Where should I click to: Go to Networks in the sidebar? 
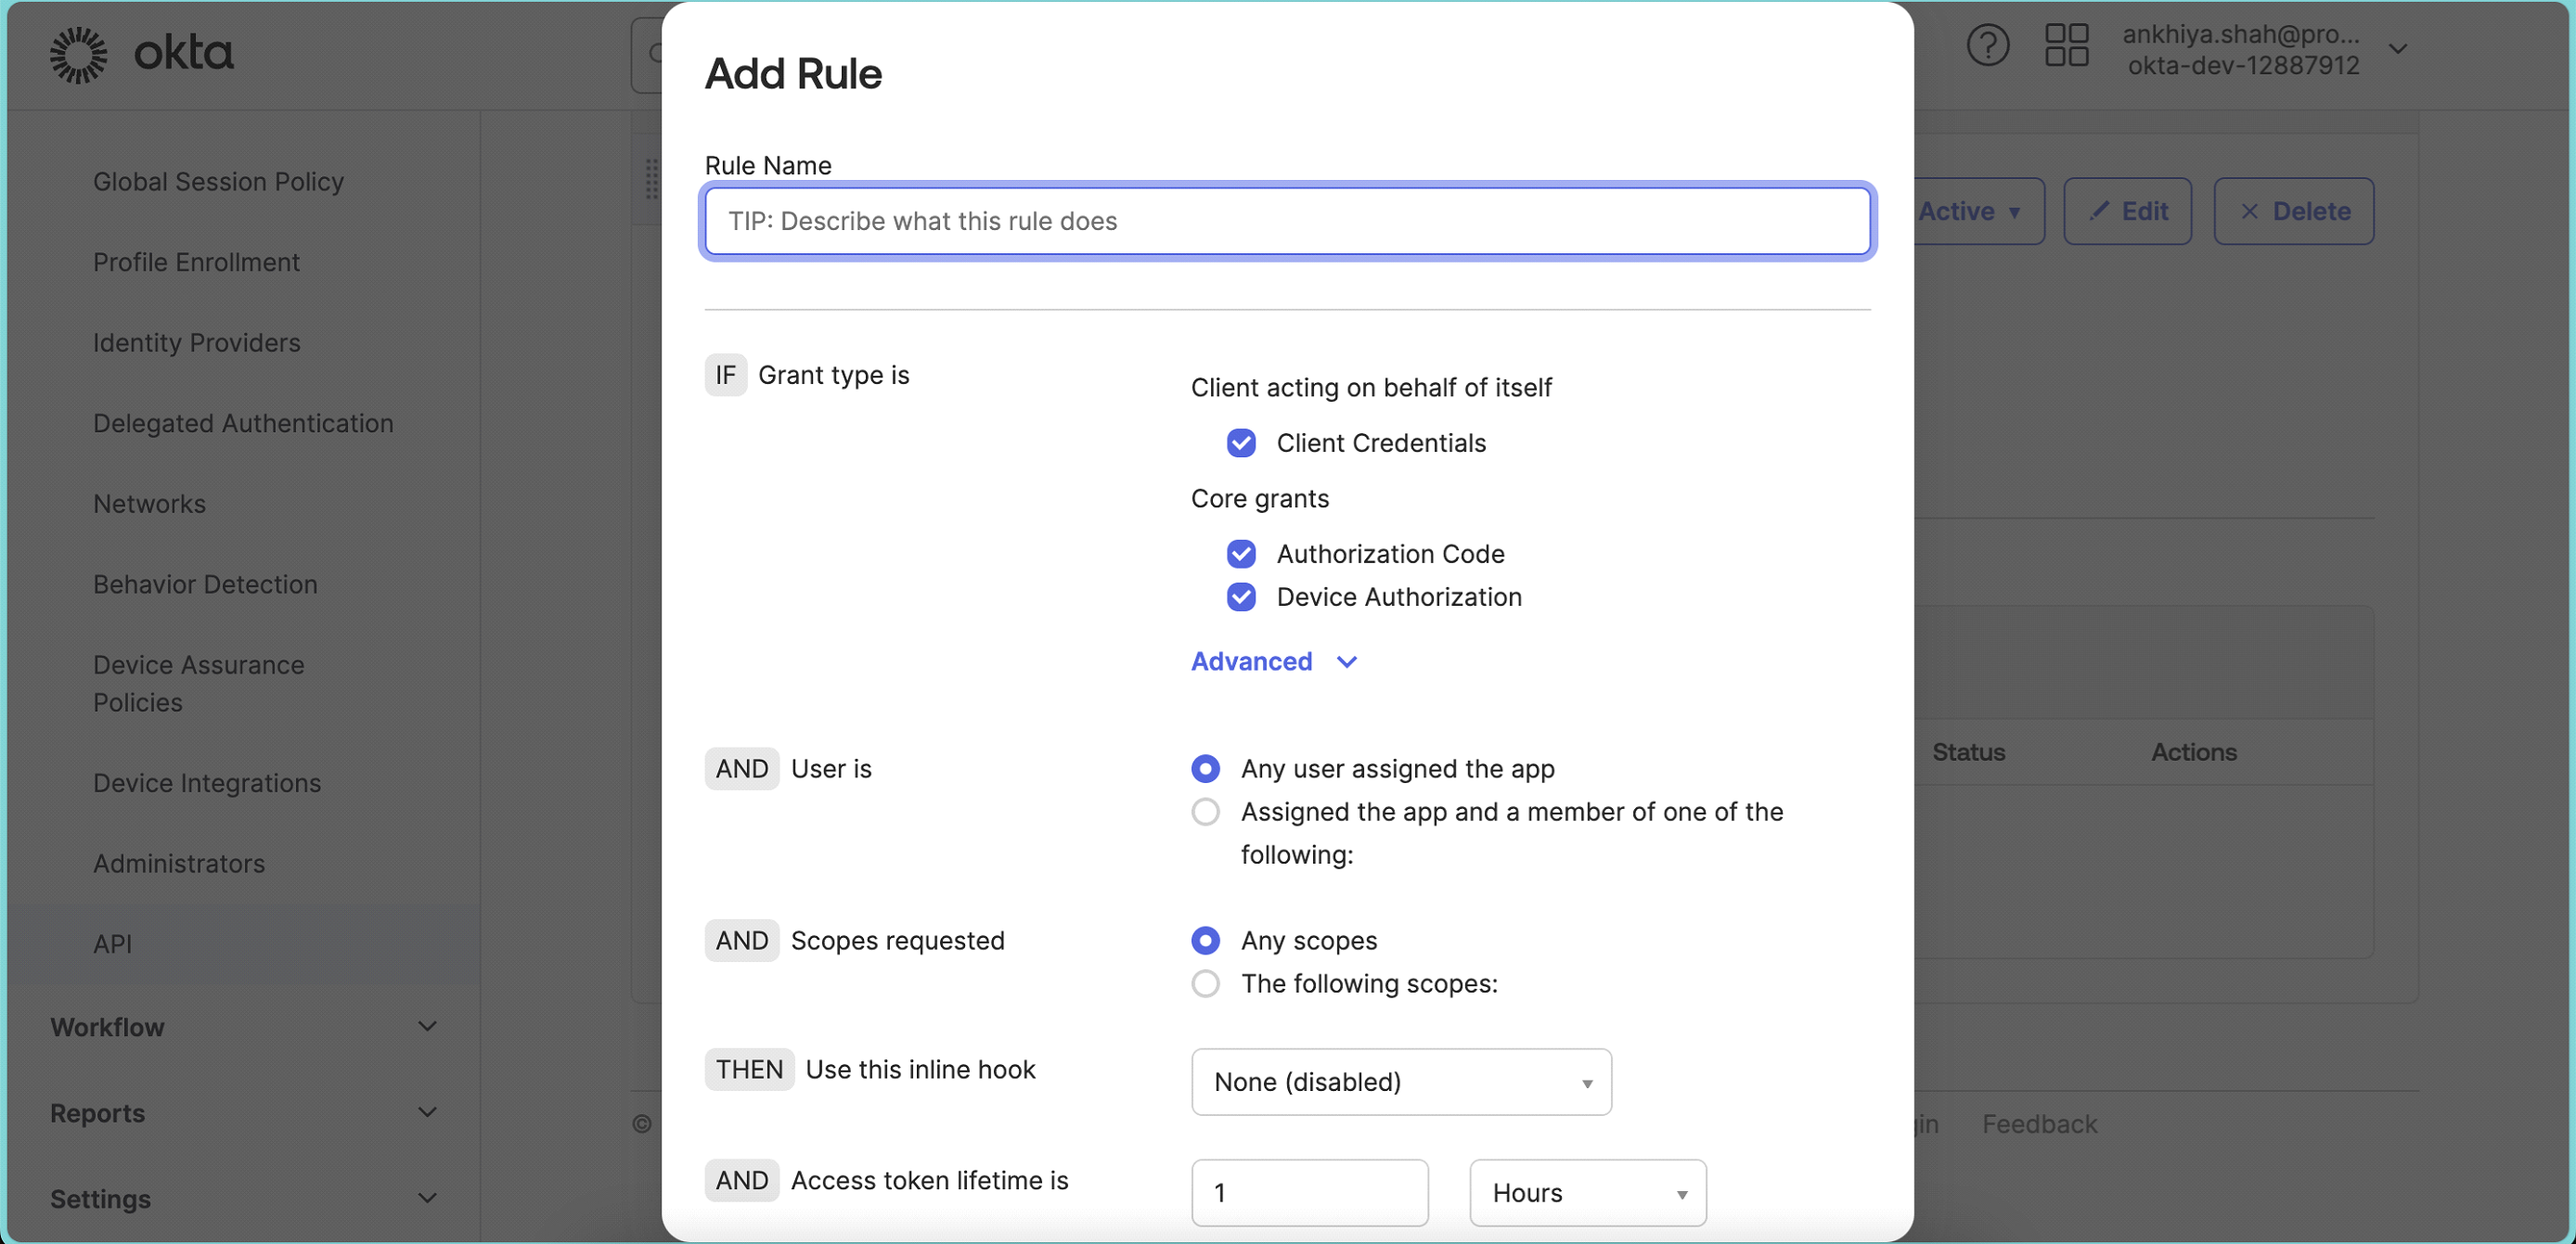tap(149, 504)
